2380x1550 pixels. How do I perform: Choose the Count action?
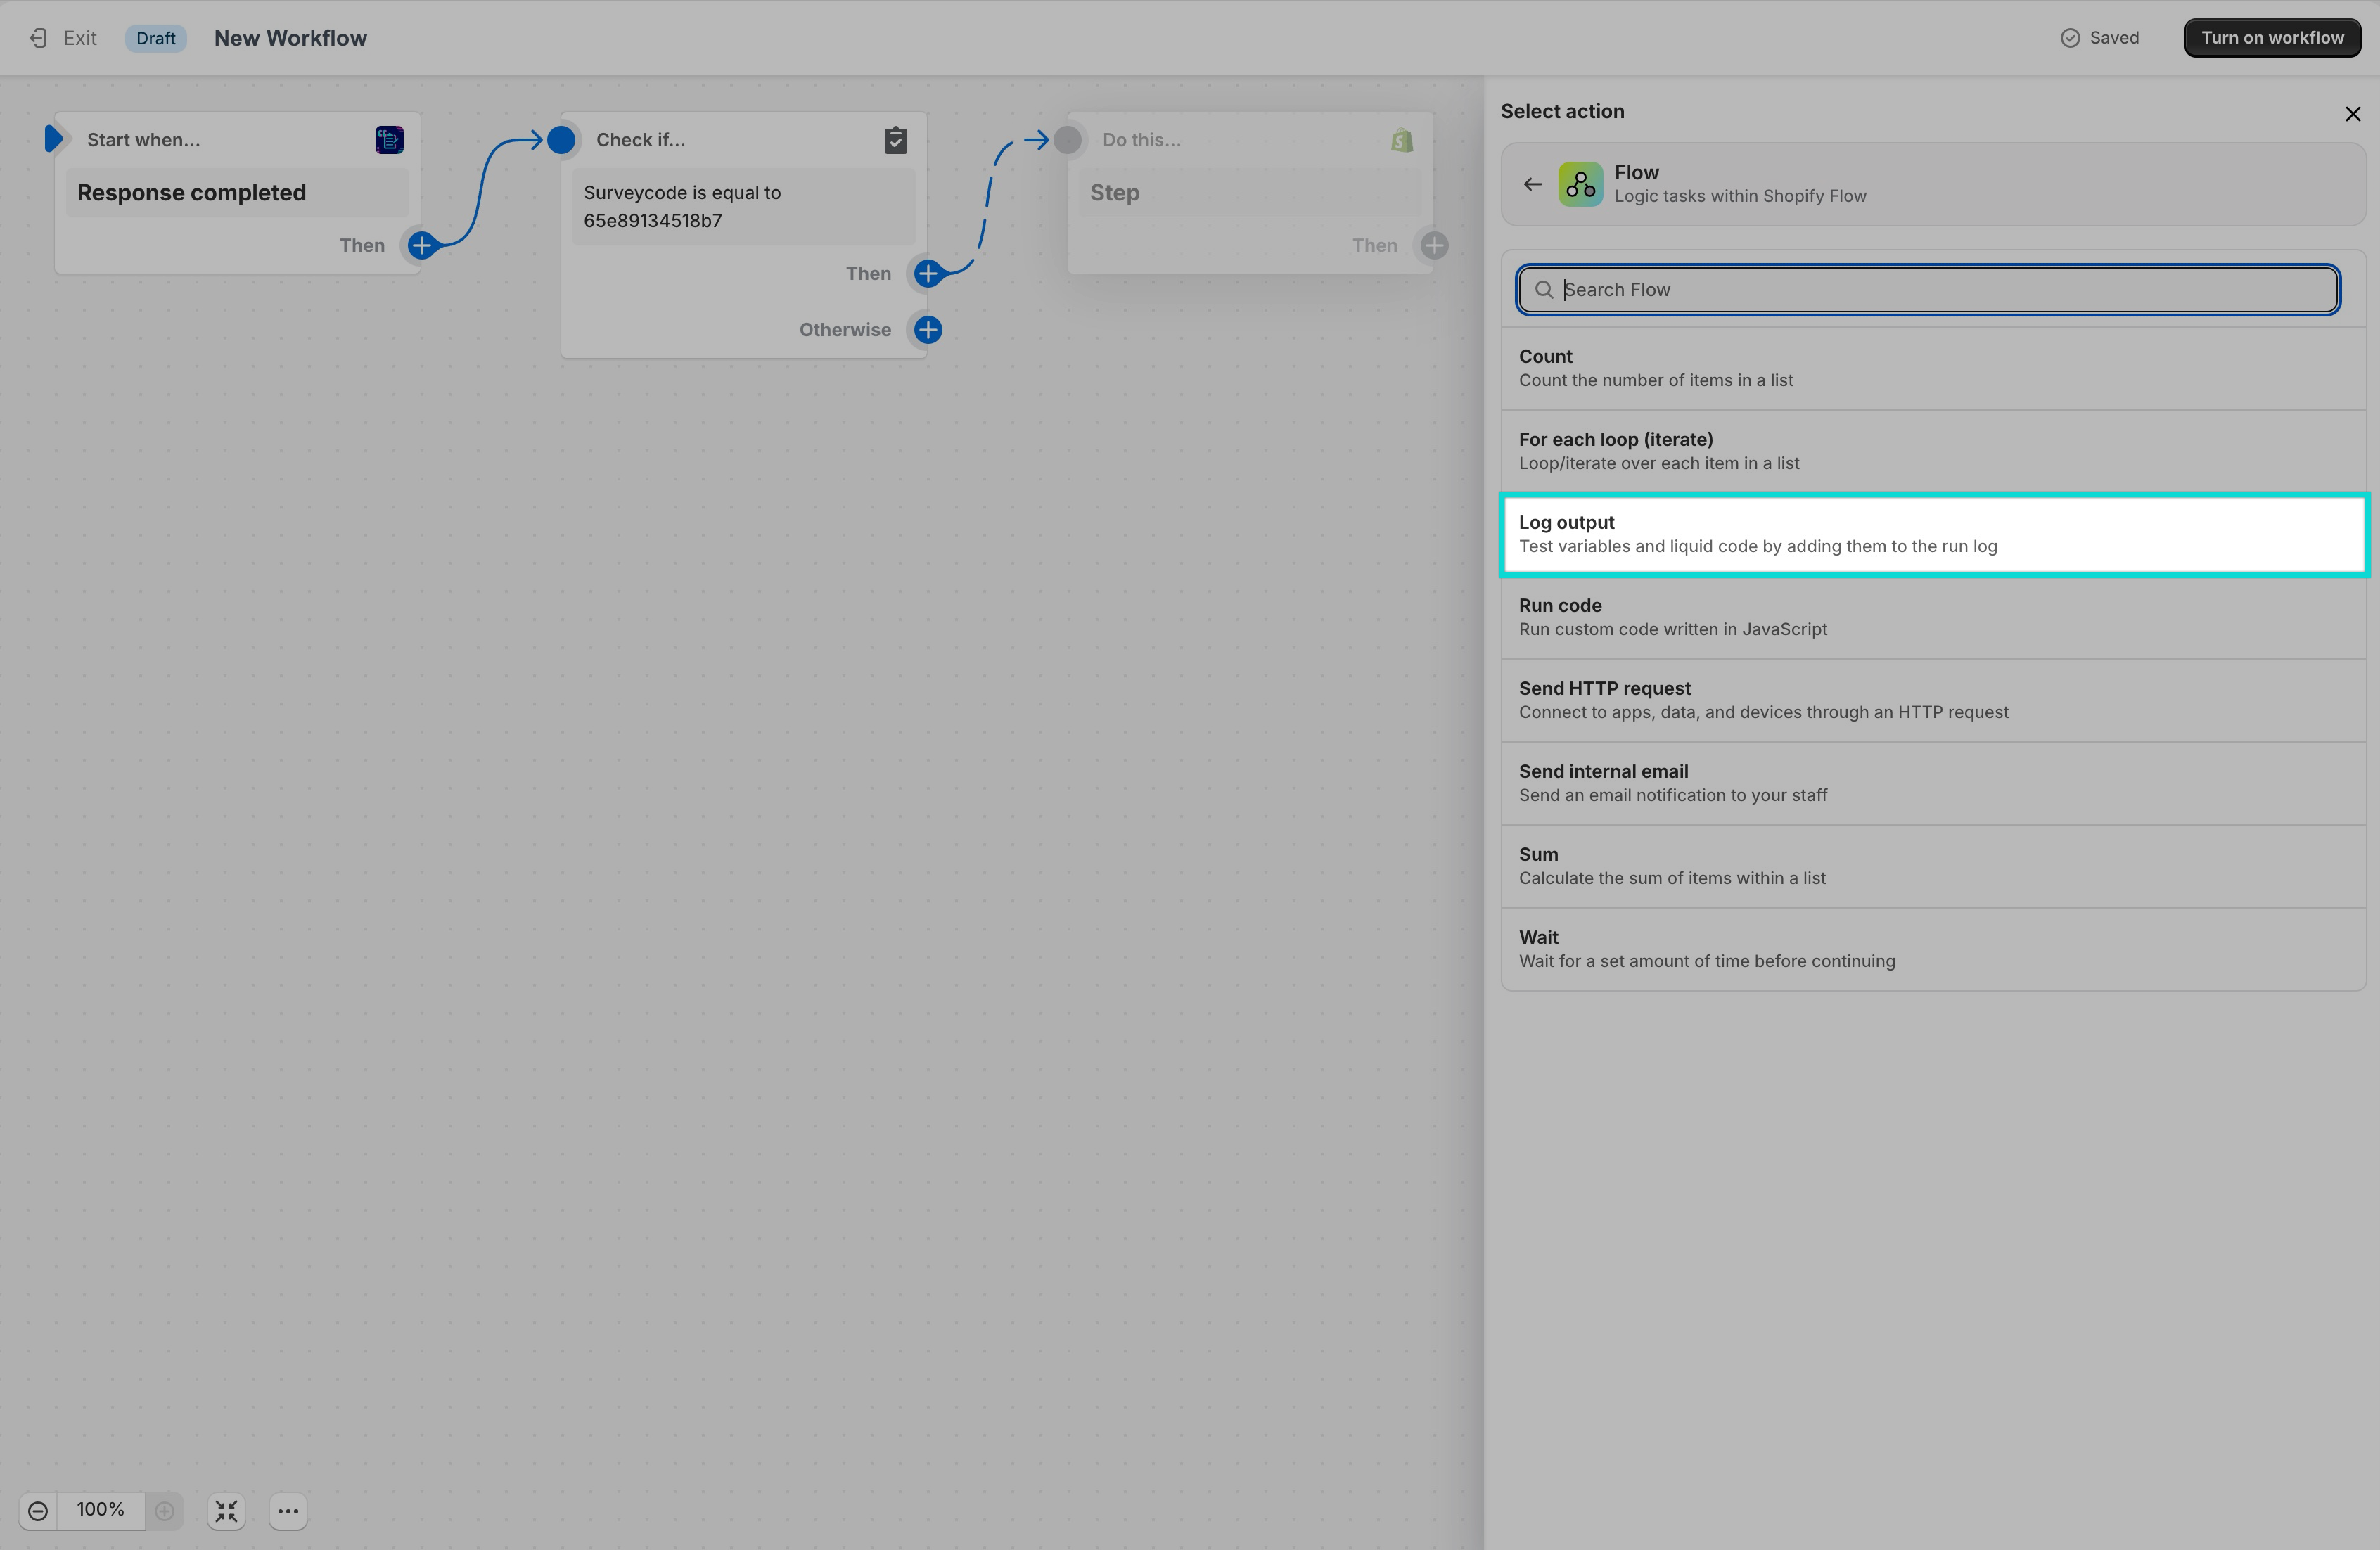(1933, 368)
